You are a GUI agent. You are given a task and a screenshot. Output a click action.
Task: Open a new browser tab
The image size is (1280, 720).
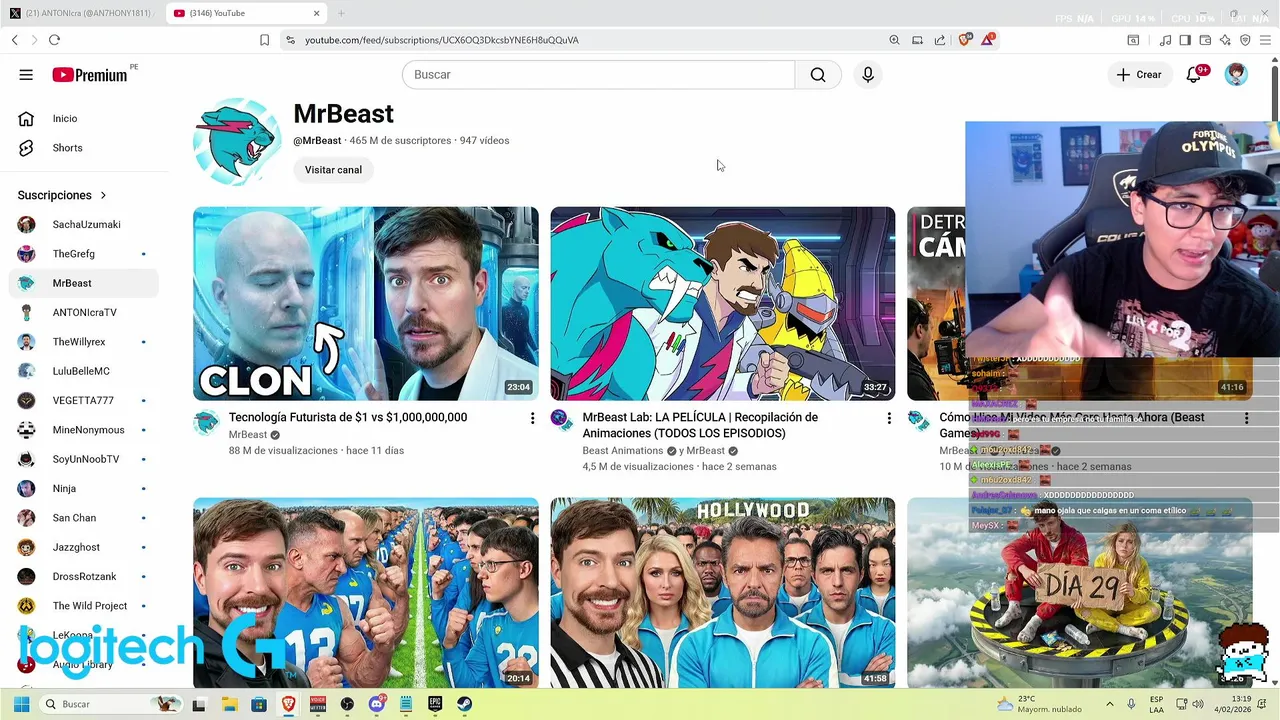pyautogui.click(x=341, y=13)
